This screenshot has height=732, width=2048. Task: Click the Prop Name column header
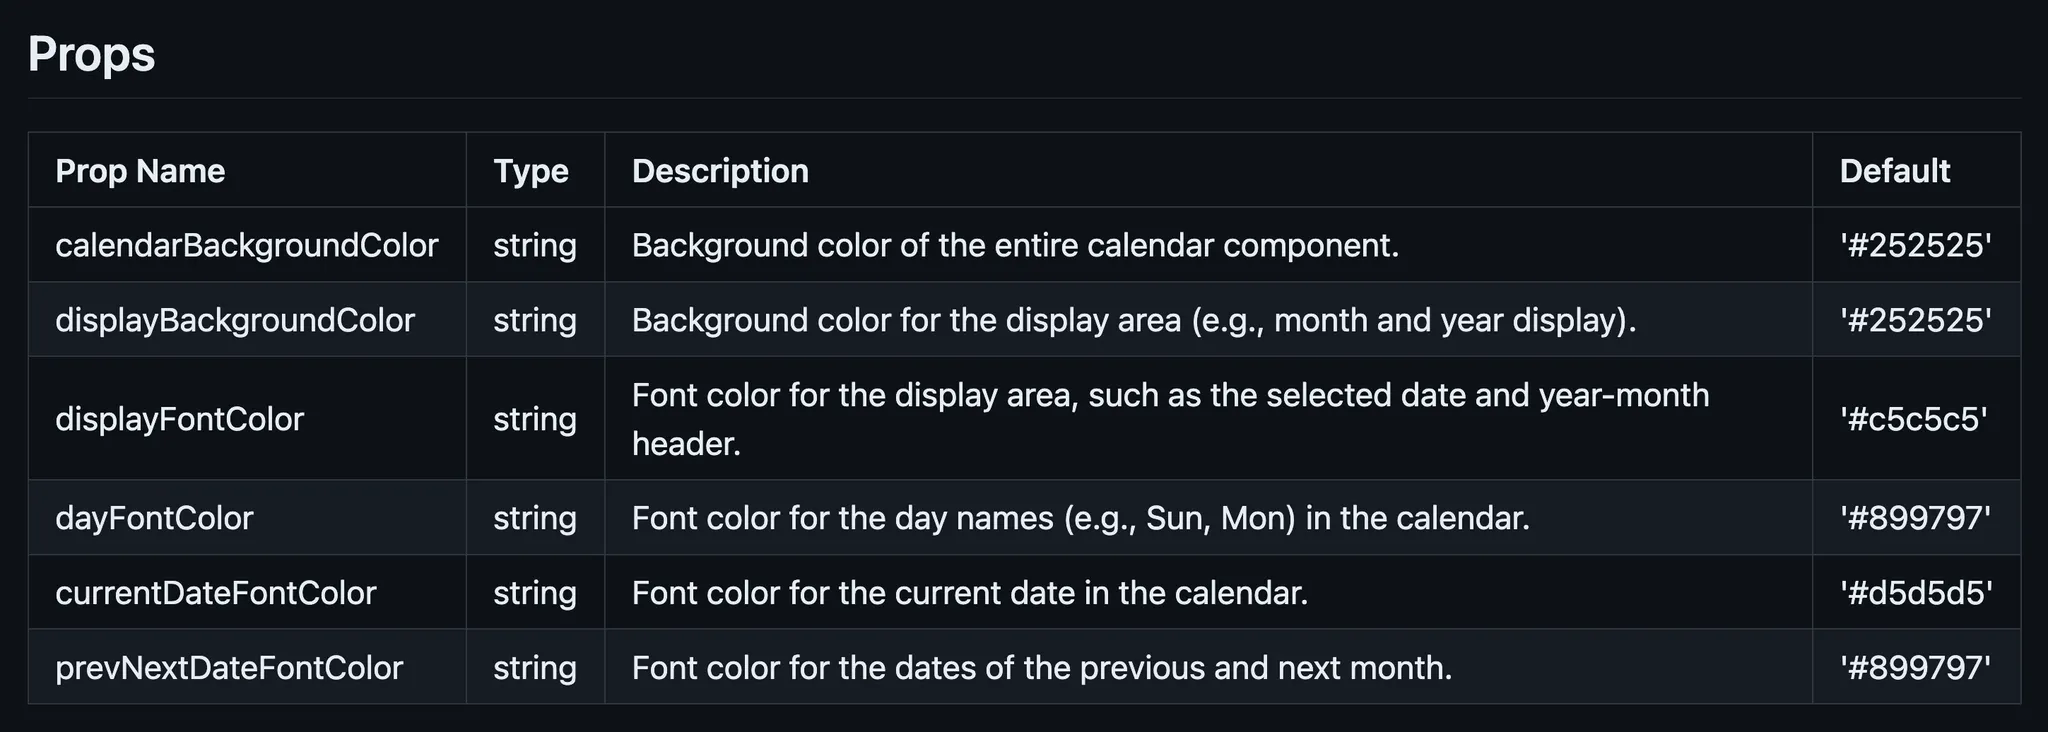tap(140, 171)
